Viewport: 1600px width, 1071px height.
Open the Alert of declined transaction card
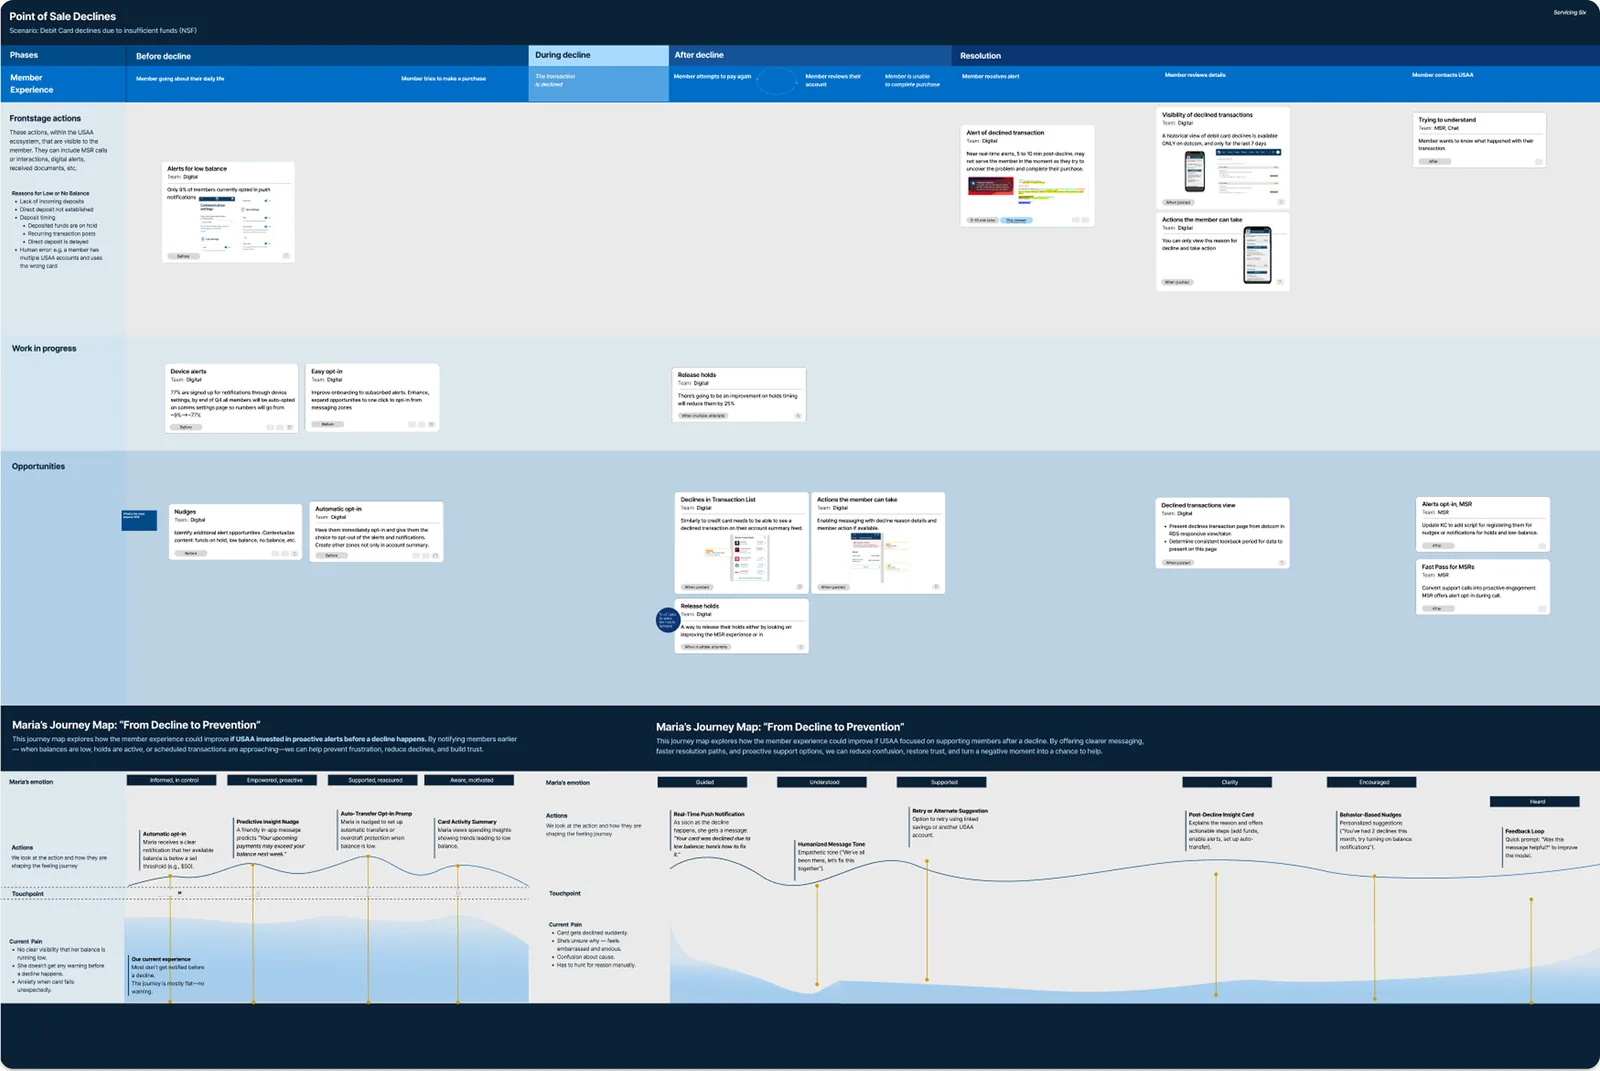click(1027, 176)
